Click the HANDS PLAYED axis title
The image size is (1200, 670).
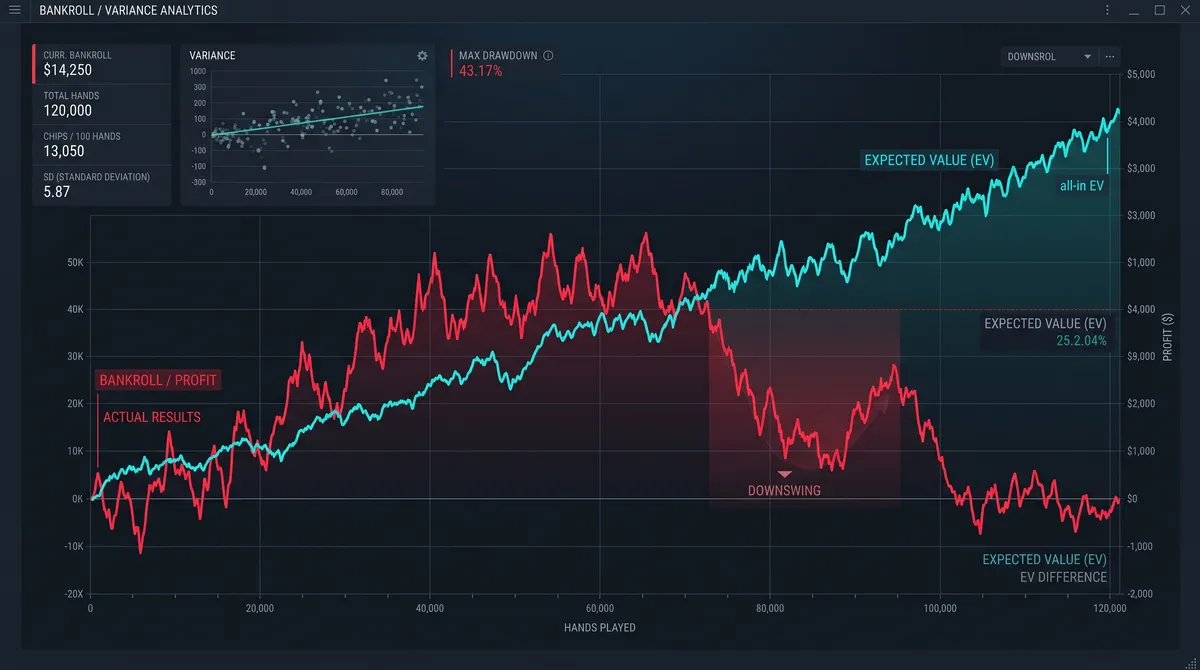coord(599,628)
